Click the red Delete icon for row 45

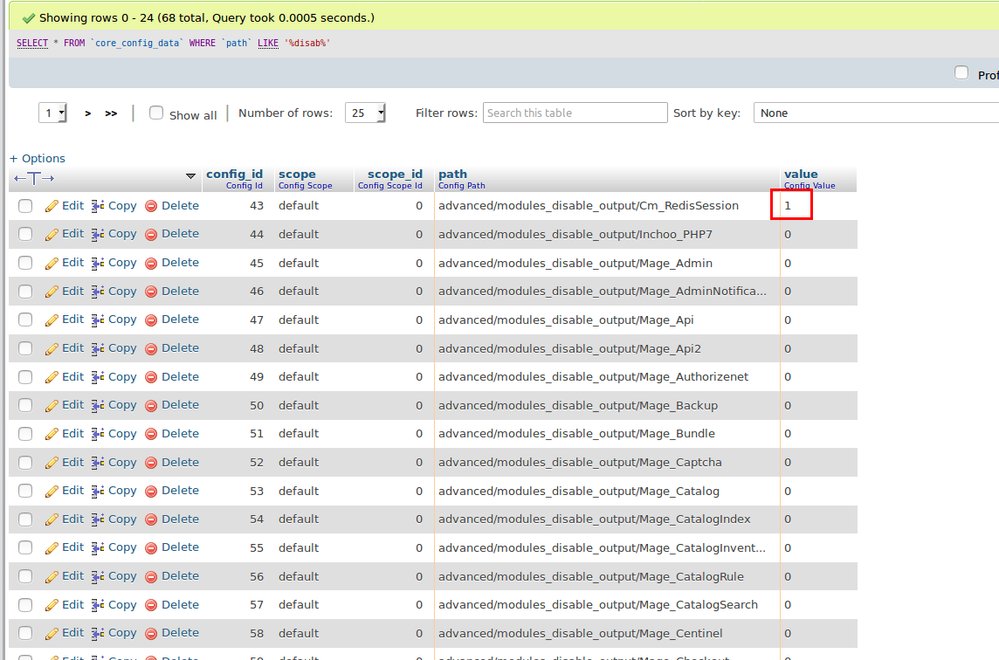click(x=152, y=263)
